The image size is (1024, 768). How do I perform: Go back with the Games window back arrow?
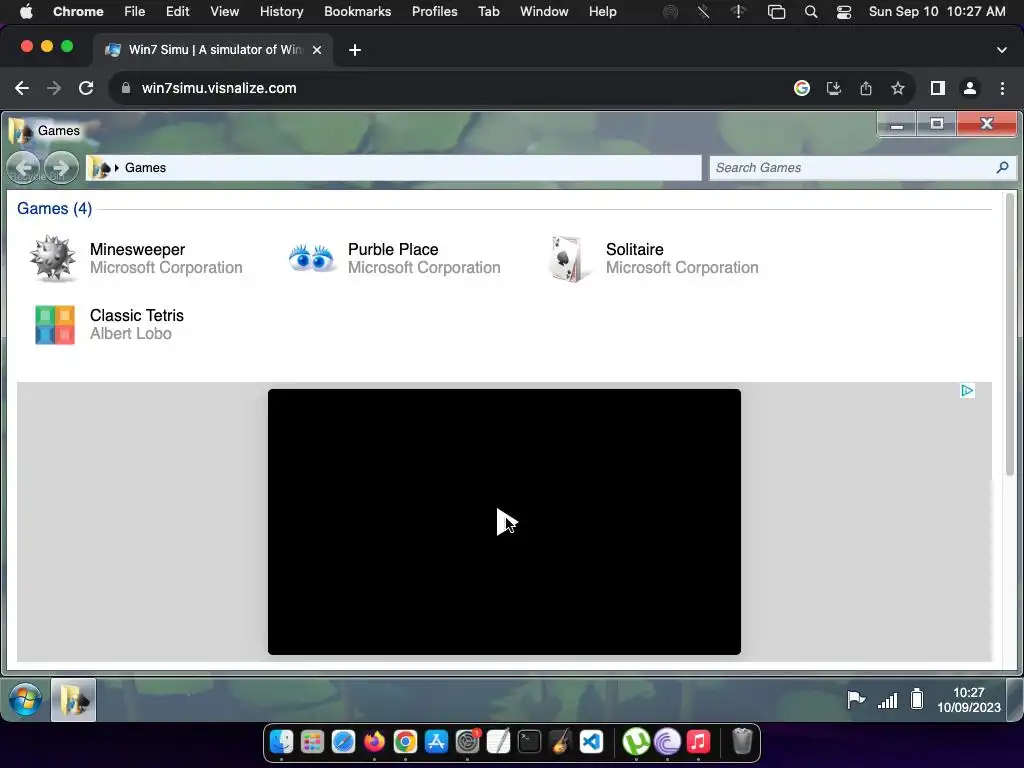click(x=24, y=168)
